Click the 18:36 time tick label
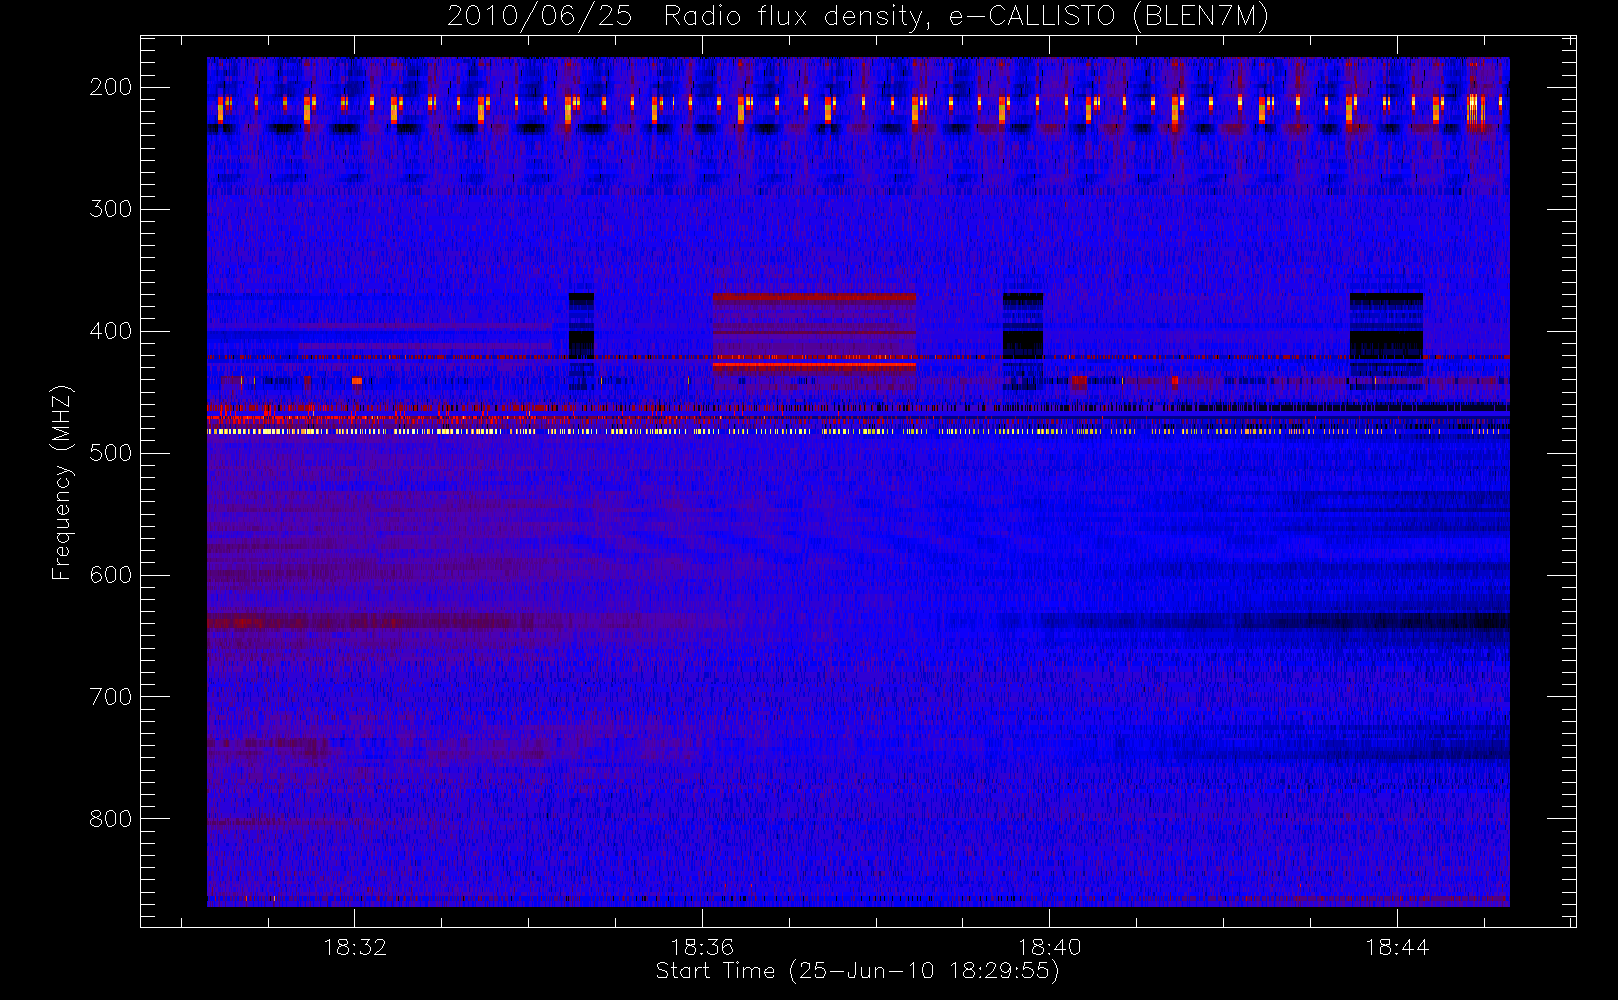1618x1000 pixels. click(x=702, y=947)
